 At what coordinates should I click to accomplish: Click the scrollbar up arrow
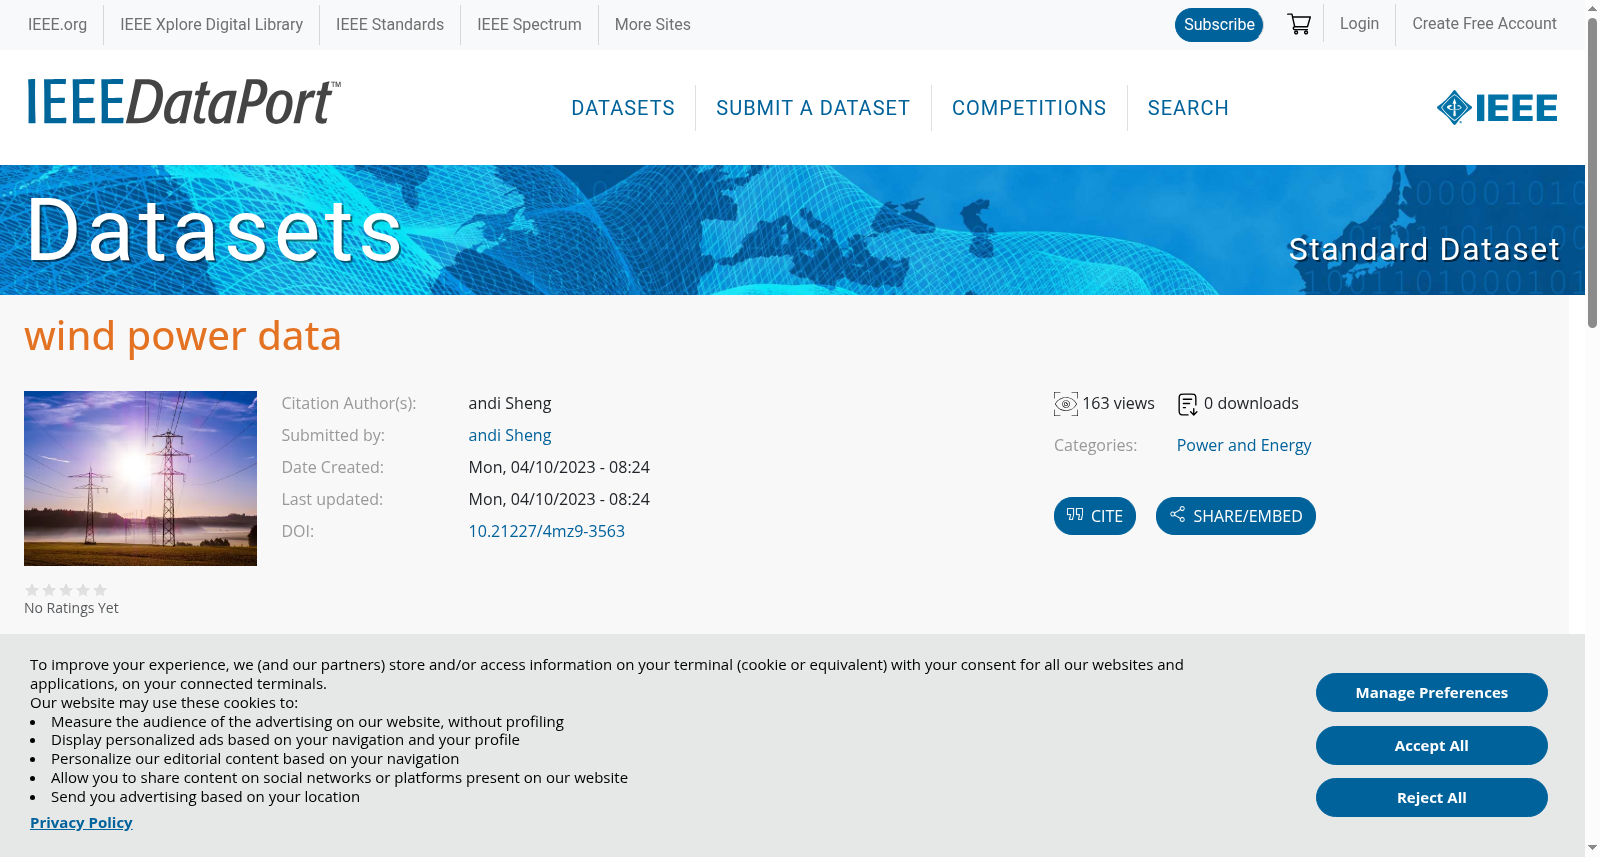coord(1592,7)
